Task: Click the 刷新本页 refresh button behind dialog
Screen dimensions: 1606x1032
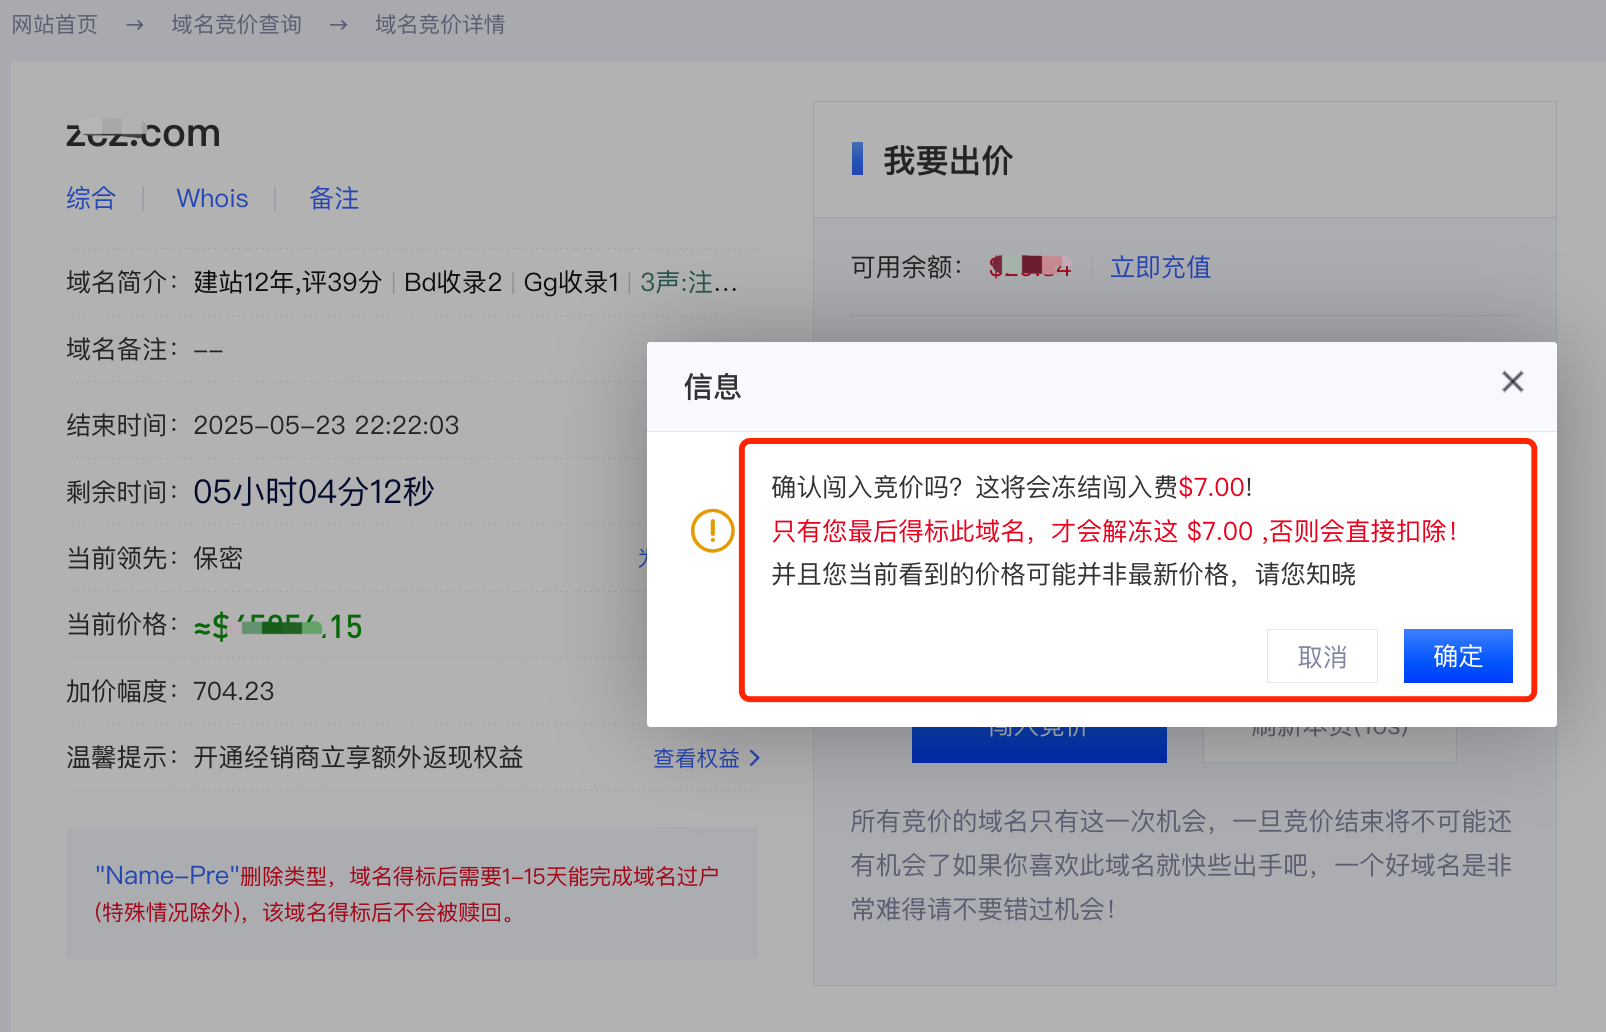Action: pos(1329,744)
